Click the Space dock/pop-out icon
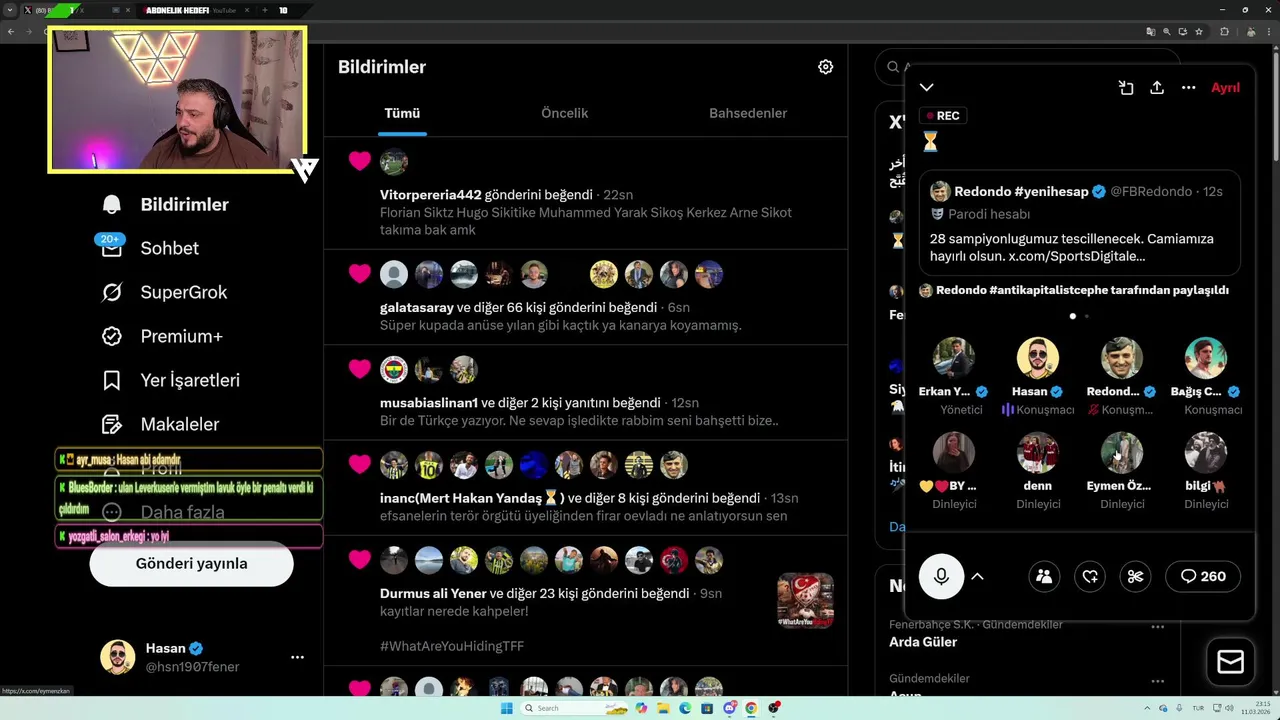Screen dimensions: 1280x720 (1126, 88)
